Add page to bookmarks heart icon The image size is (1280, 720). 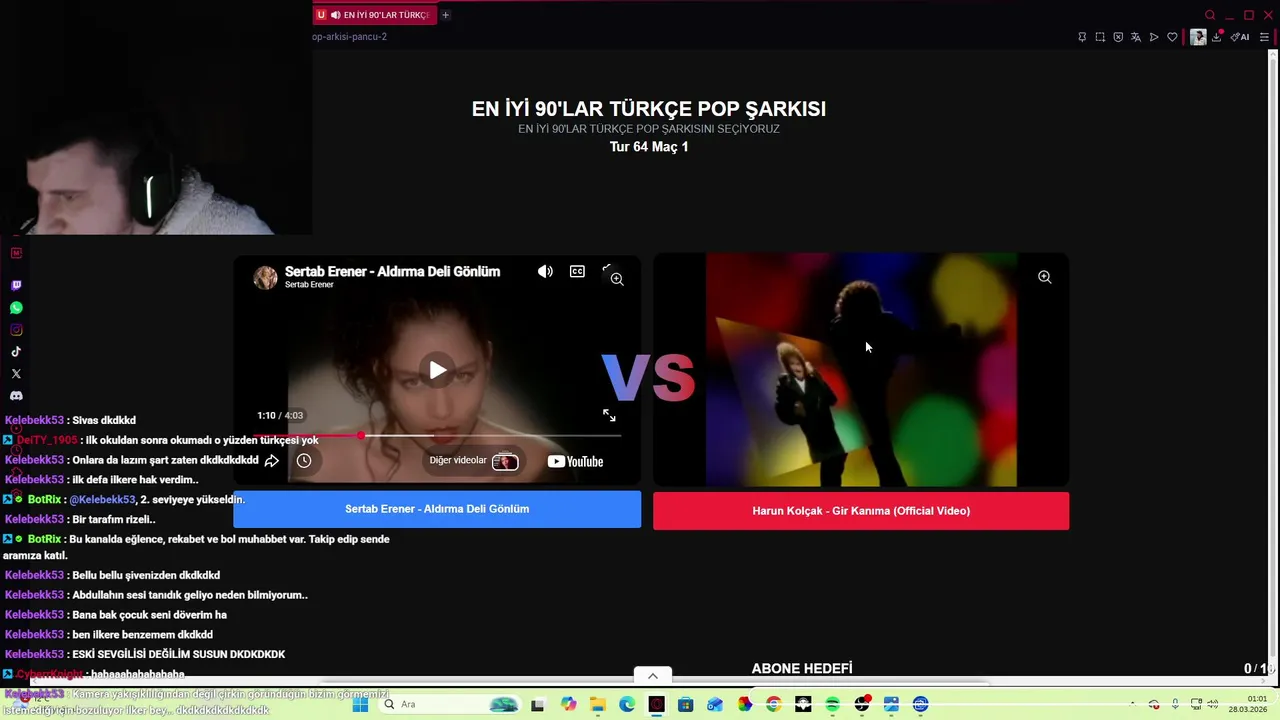point(1172,37)
